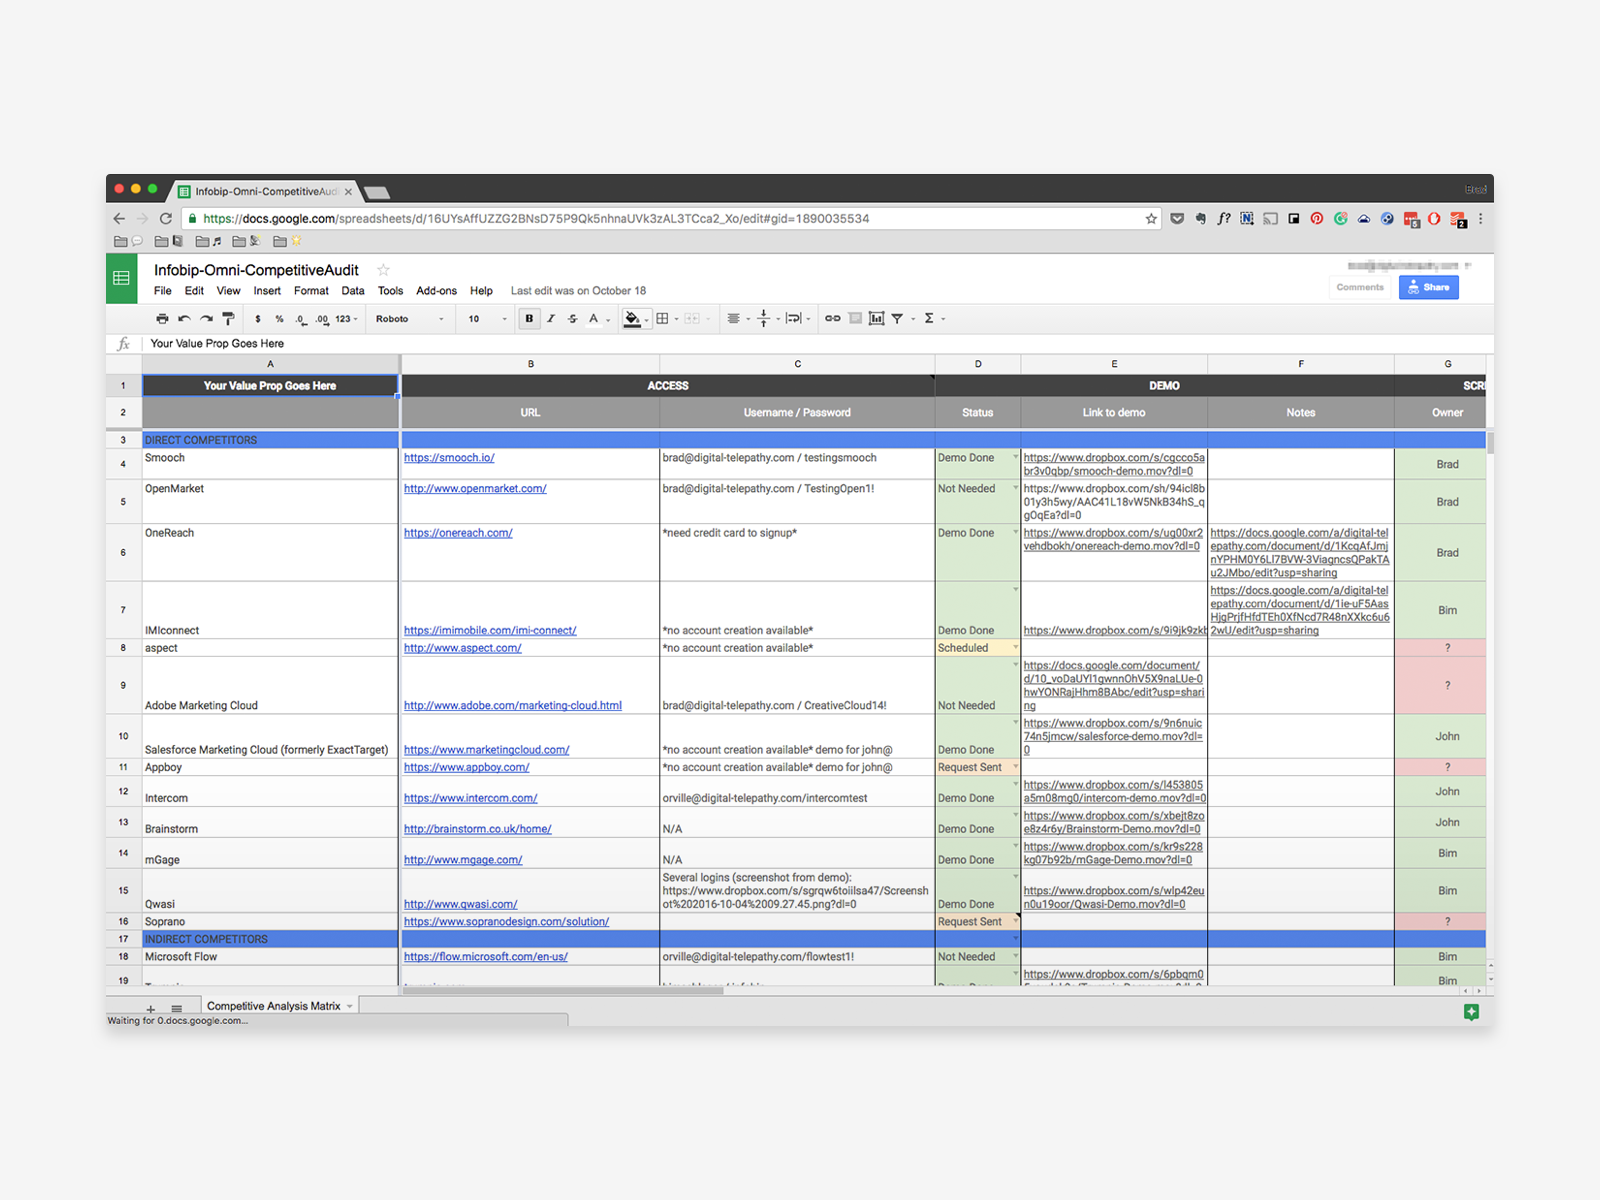Viewport: 1600px width, 1200px height.
Task: Open the onereach.com link
Action: click(x=458, y=533)
